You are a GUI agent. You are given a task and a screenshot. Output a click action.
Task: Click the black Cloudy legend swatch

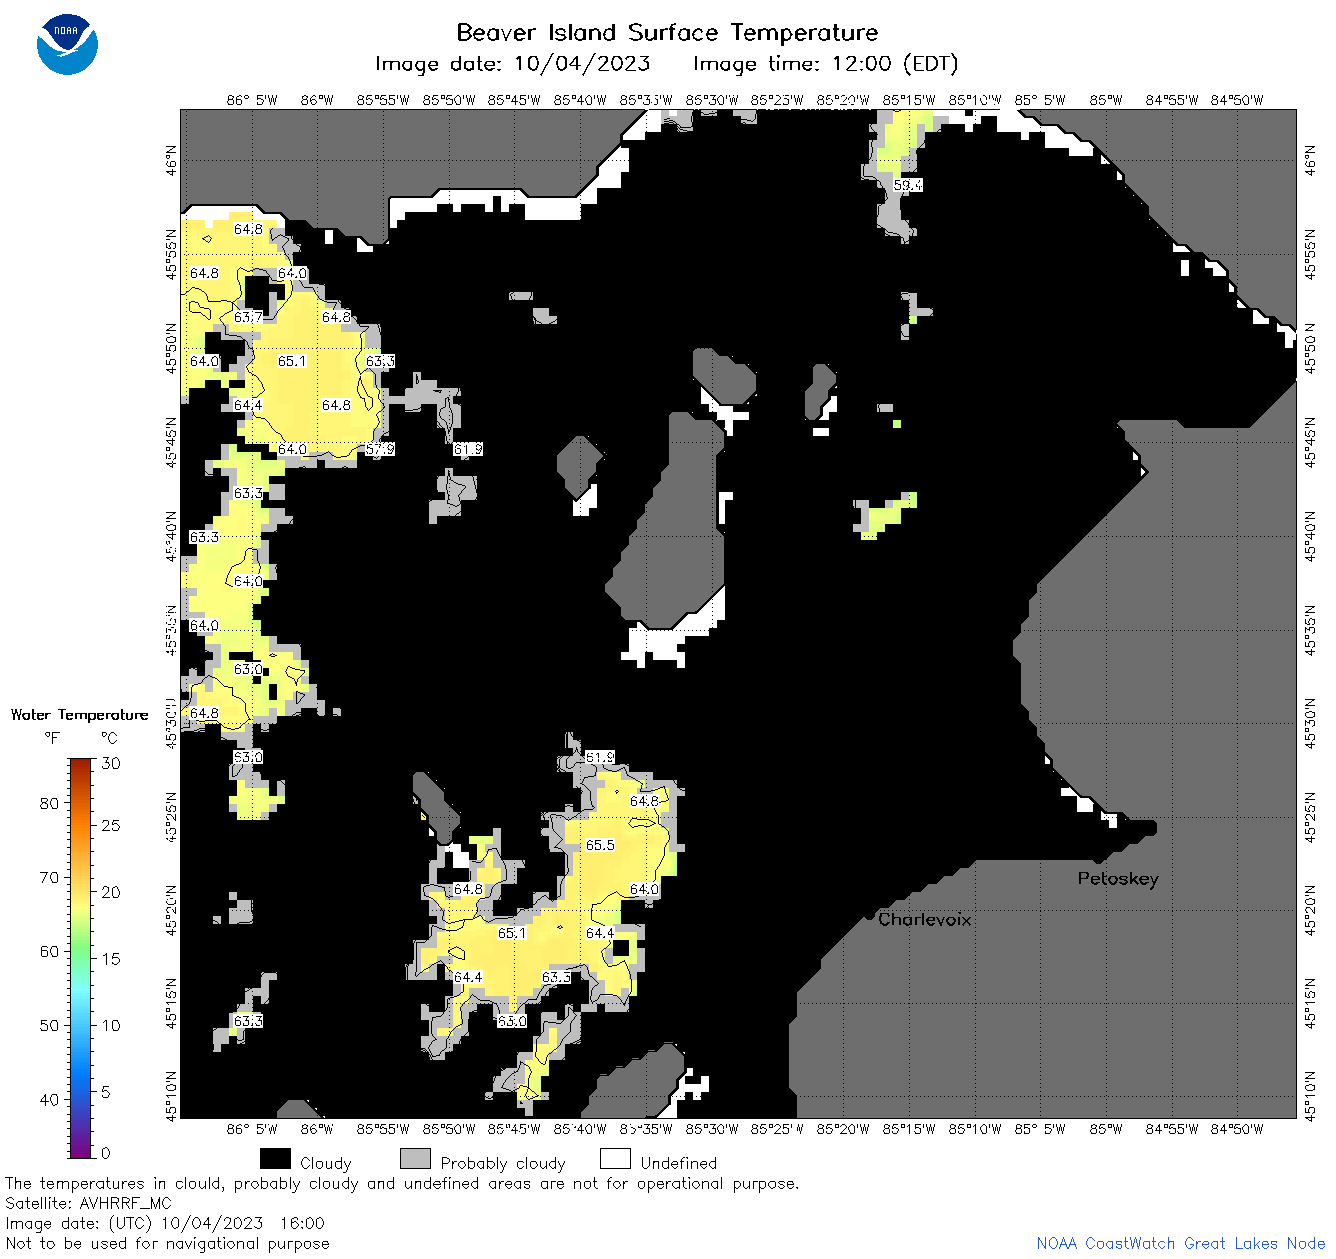pyautogui.click(x=275, y=1159)
